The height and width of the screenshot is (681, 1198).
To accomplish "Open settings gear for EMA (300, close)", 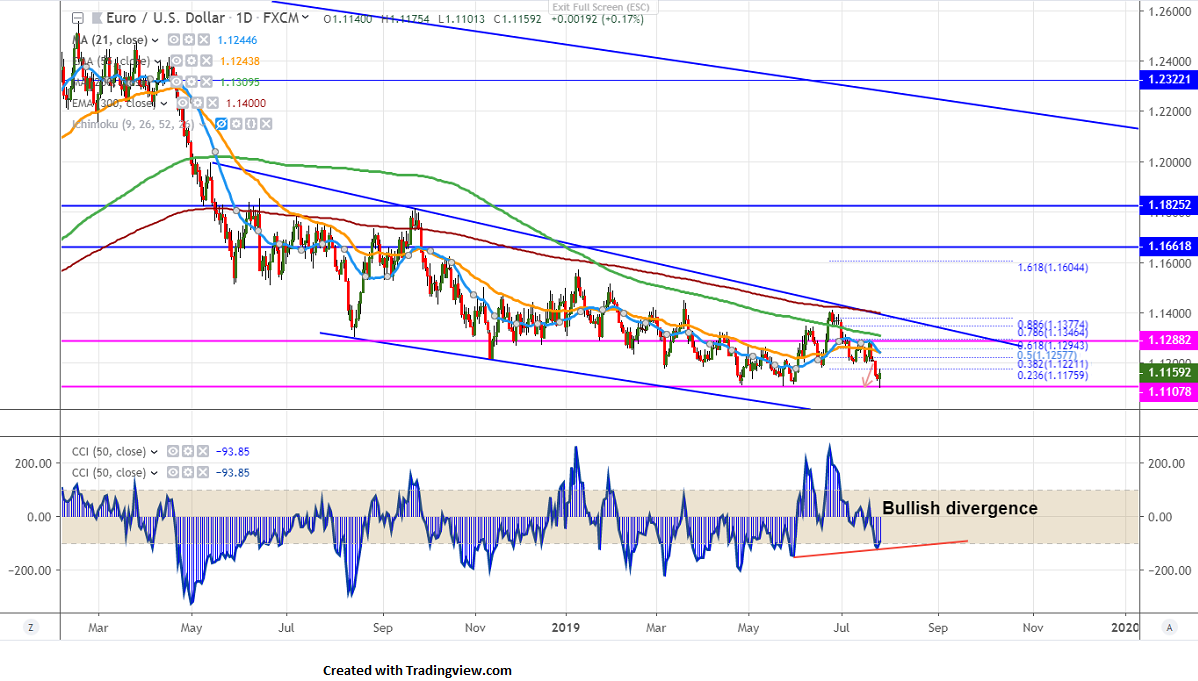I will 199,103.
